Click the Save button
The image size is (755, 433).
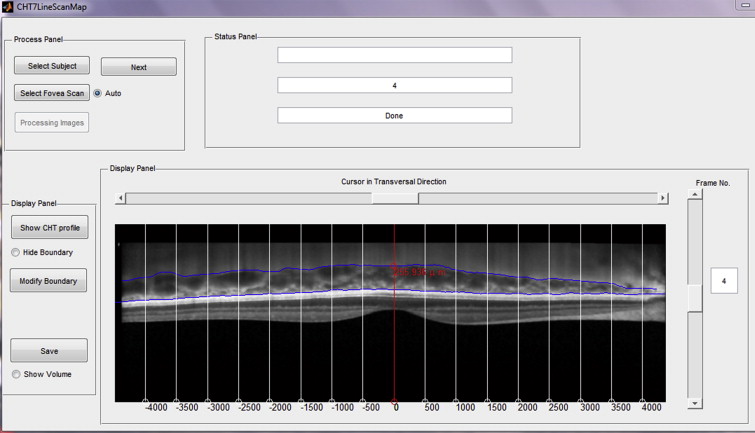49,351
